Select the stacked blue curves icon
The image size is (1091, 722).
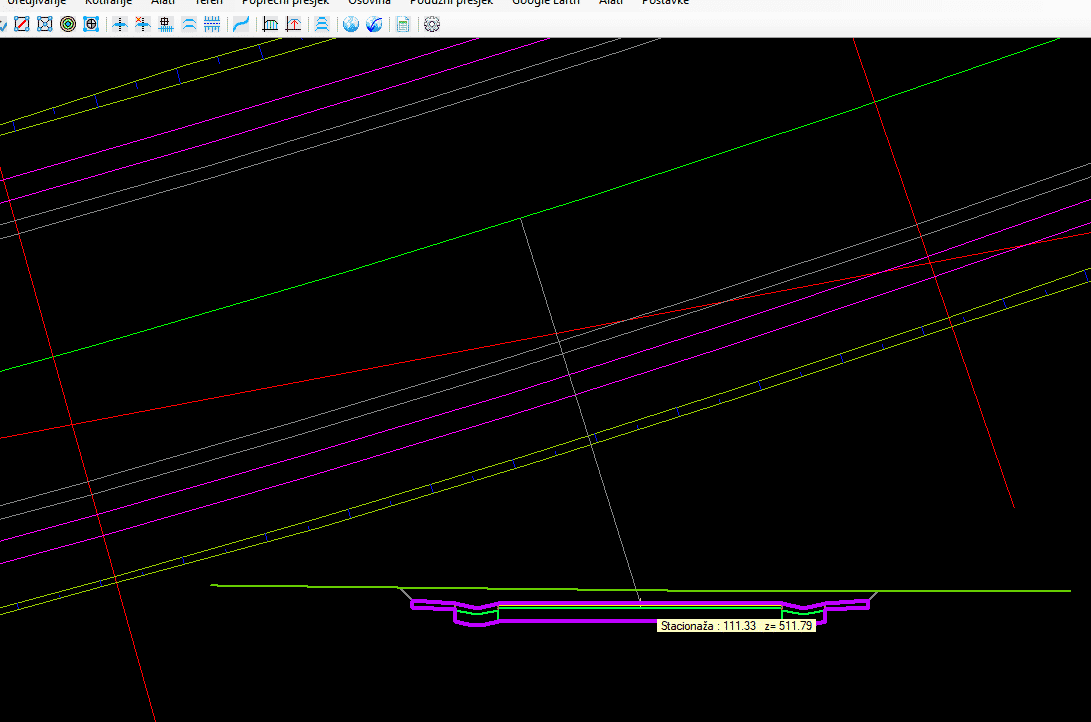point(322,24)
